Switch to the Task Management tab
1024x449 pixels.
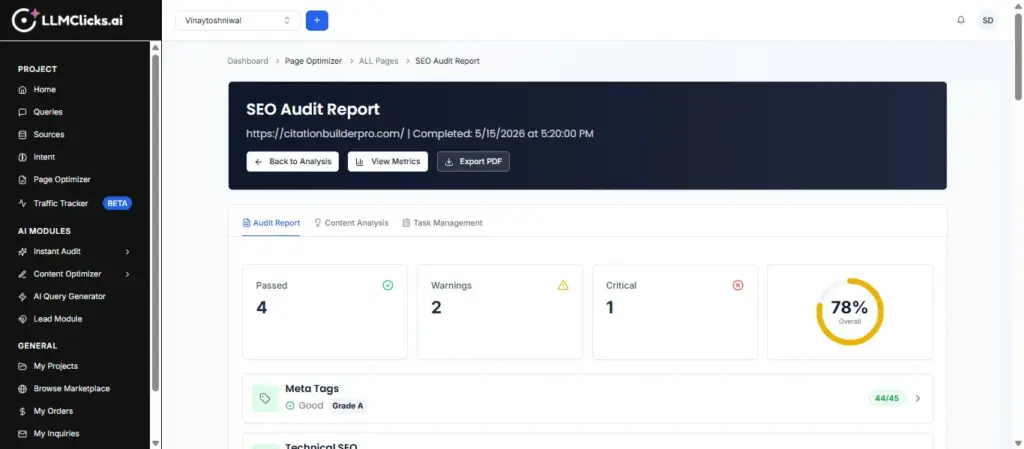coord(442,223)
